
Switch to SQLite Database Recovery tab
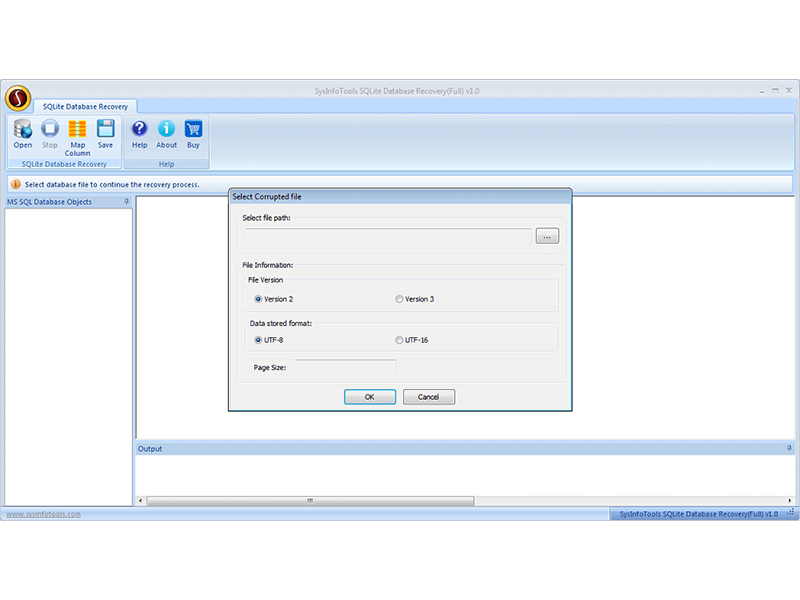(85, 106)
